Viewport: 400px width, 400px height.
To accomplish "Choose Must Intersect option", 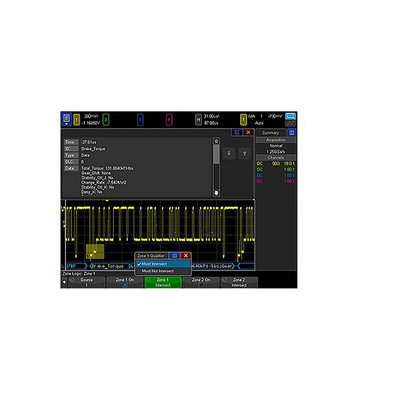I will (x=163, y=264).
